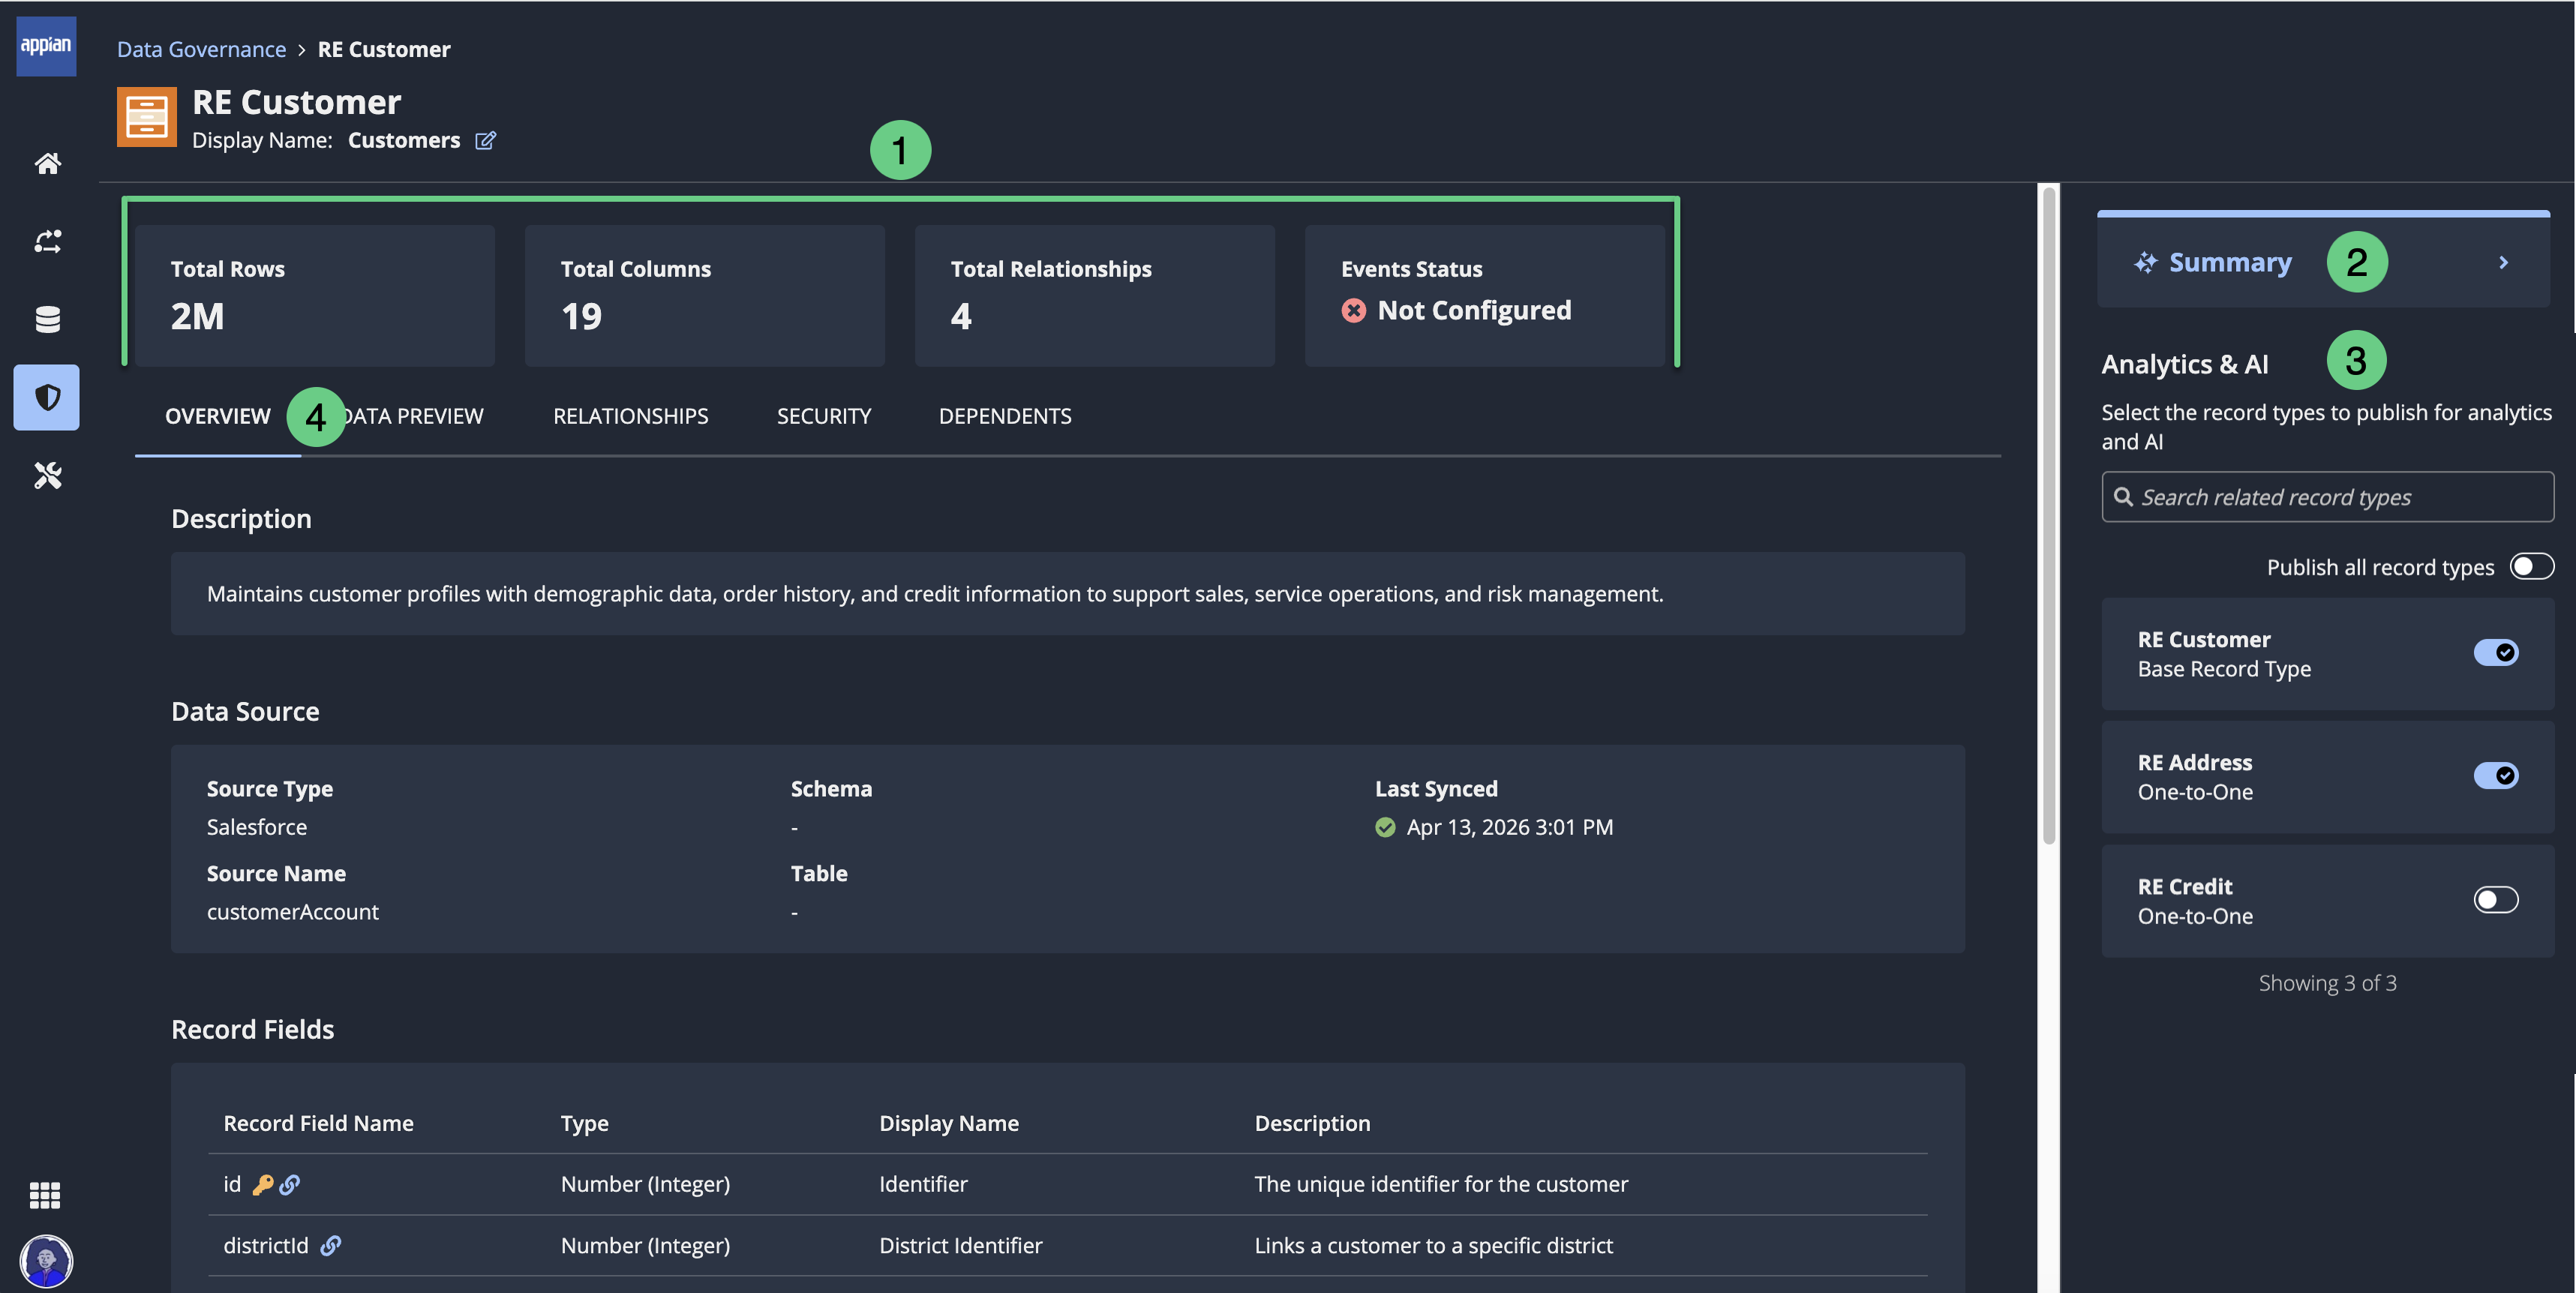
Task: Click the vertical scrollbar of main pane
Action: coord(2049,515)
